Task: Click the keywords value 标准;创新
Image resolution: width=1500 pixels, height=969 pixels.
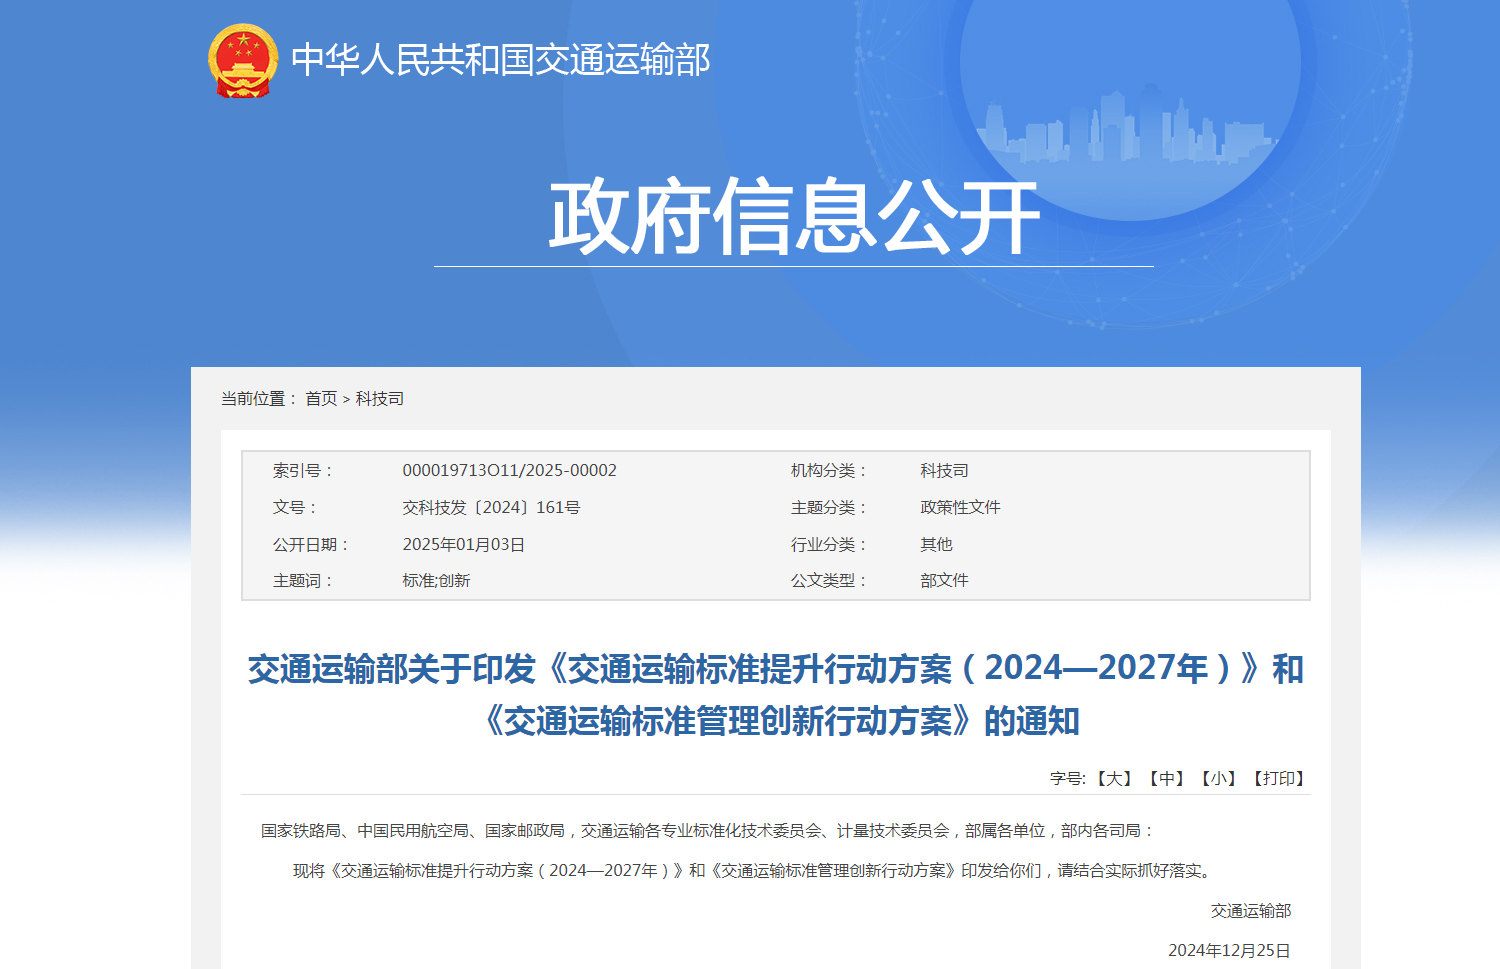Action: (x=436, y=581)
